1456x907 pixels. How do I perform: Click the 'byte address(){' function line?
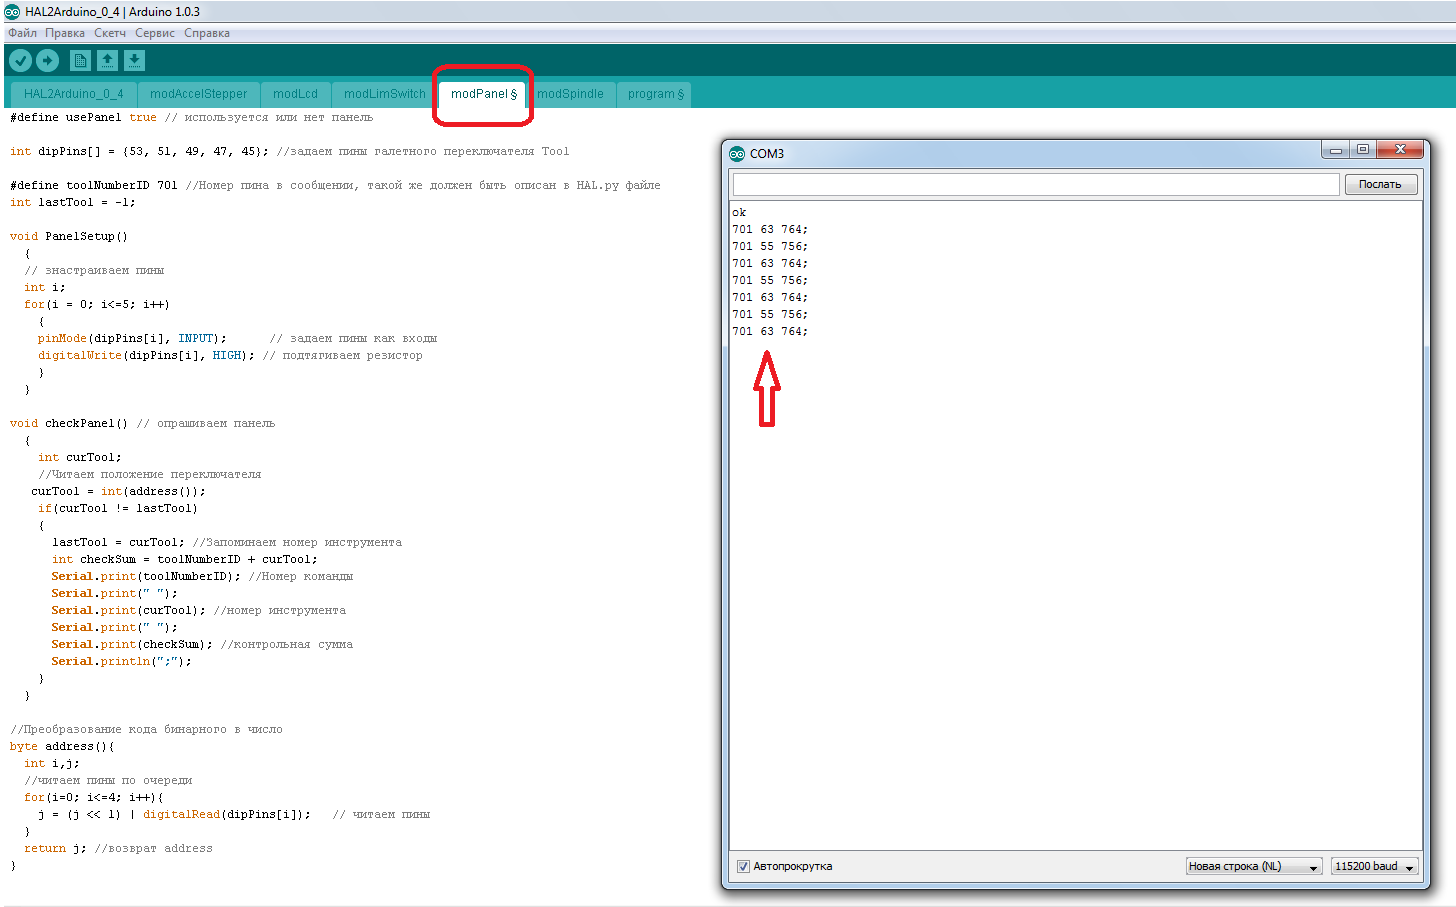62,746
